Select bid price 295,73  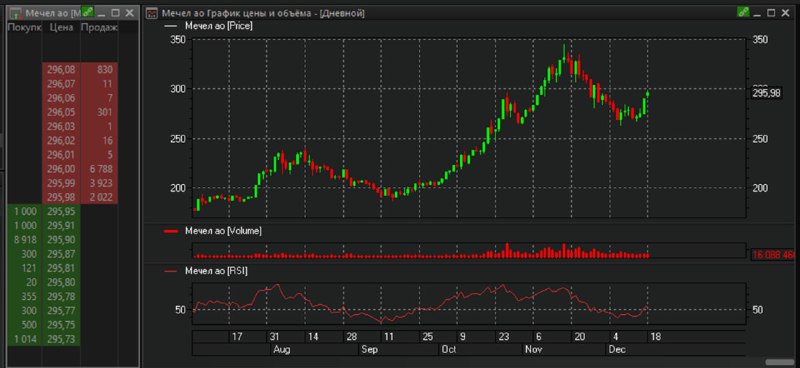tap(61, 339)
